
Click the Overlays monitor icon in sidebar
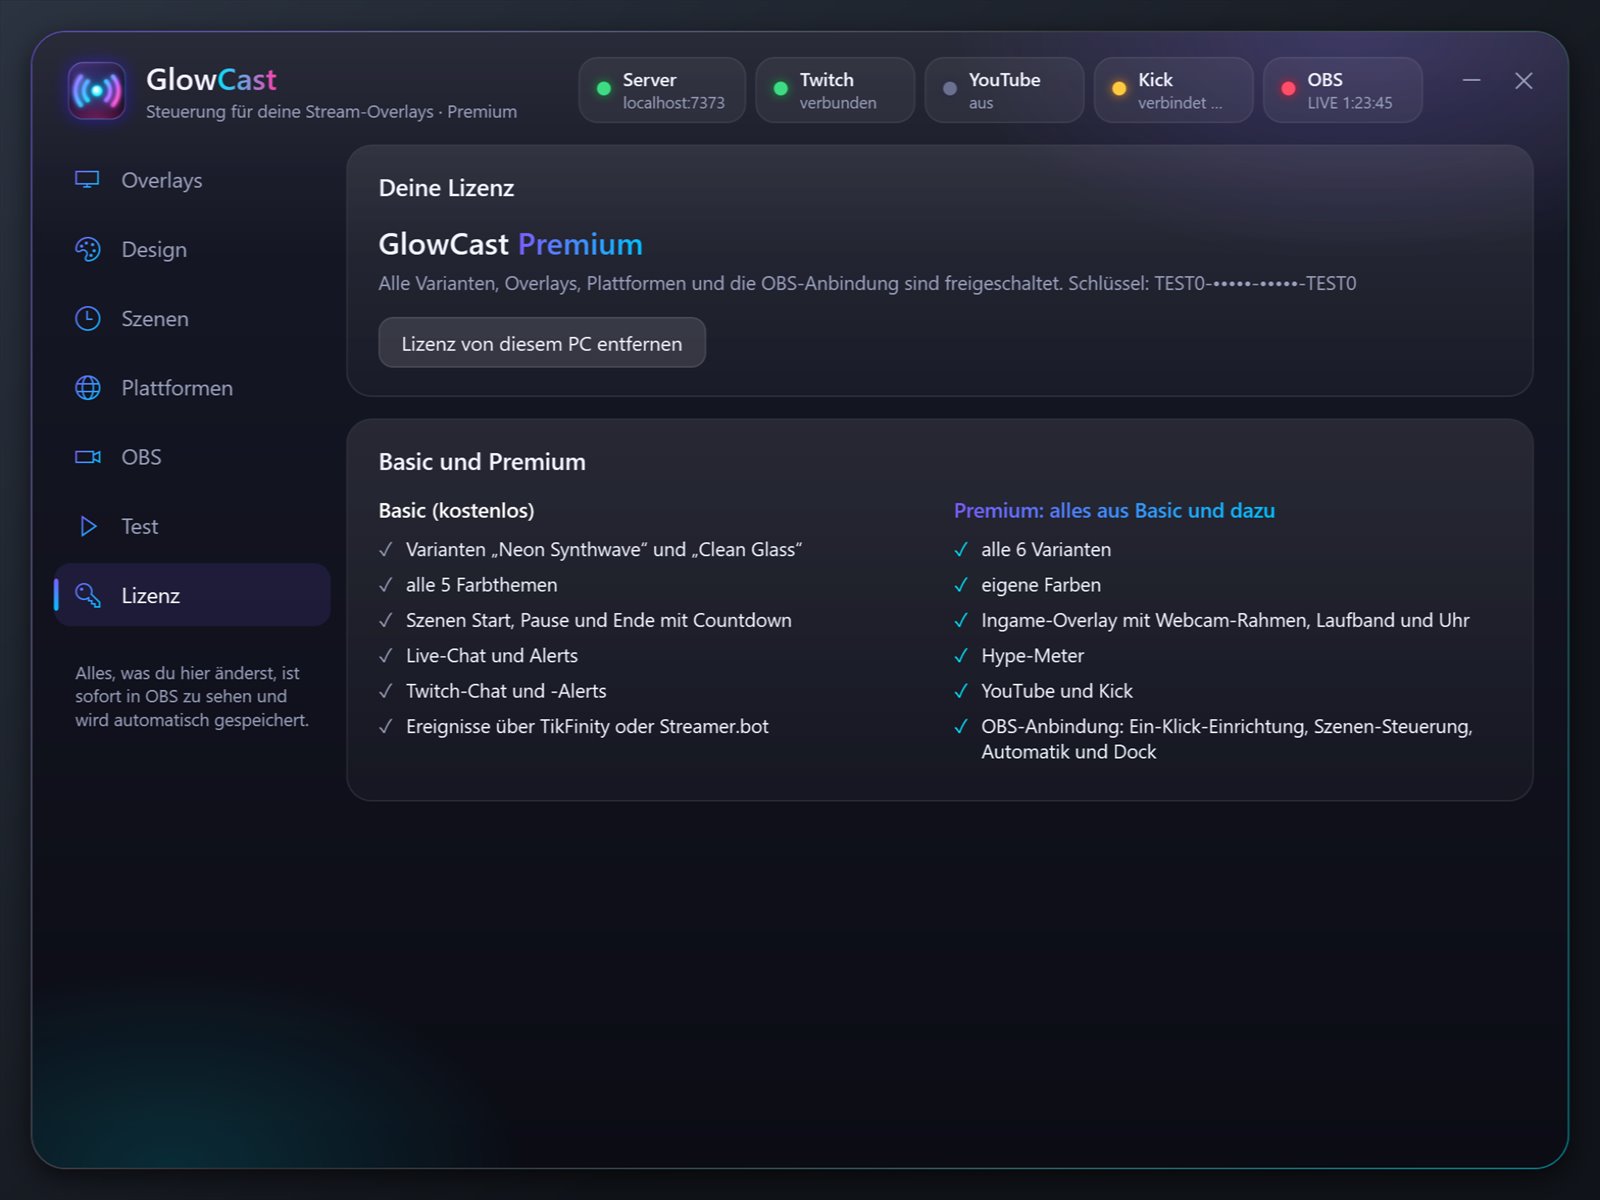point(88,180)
